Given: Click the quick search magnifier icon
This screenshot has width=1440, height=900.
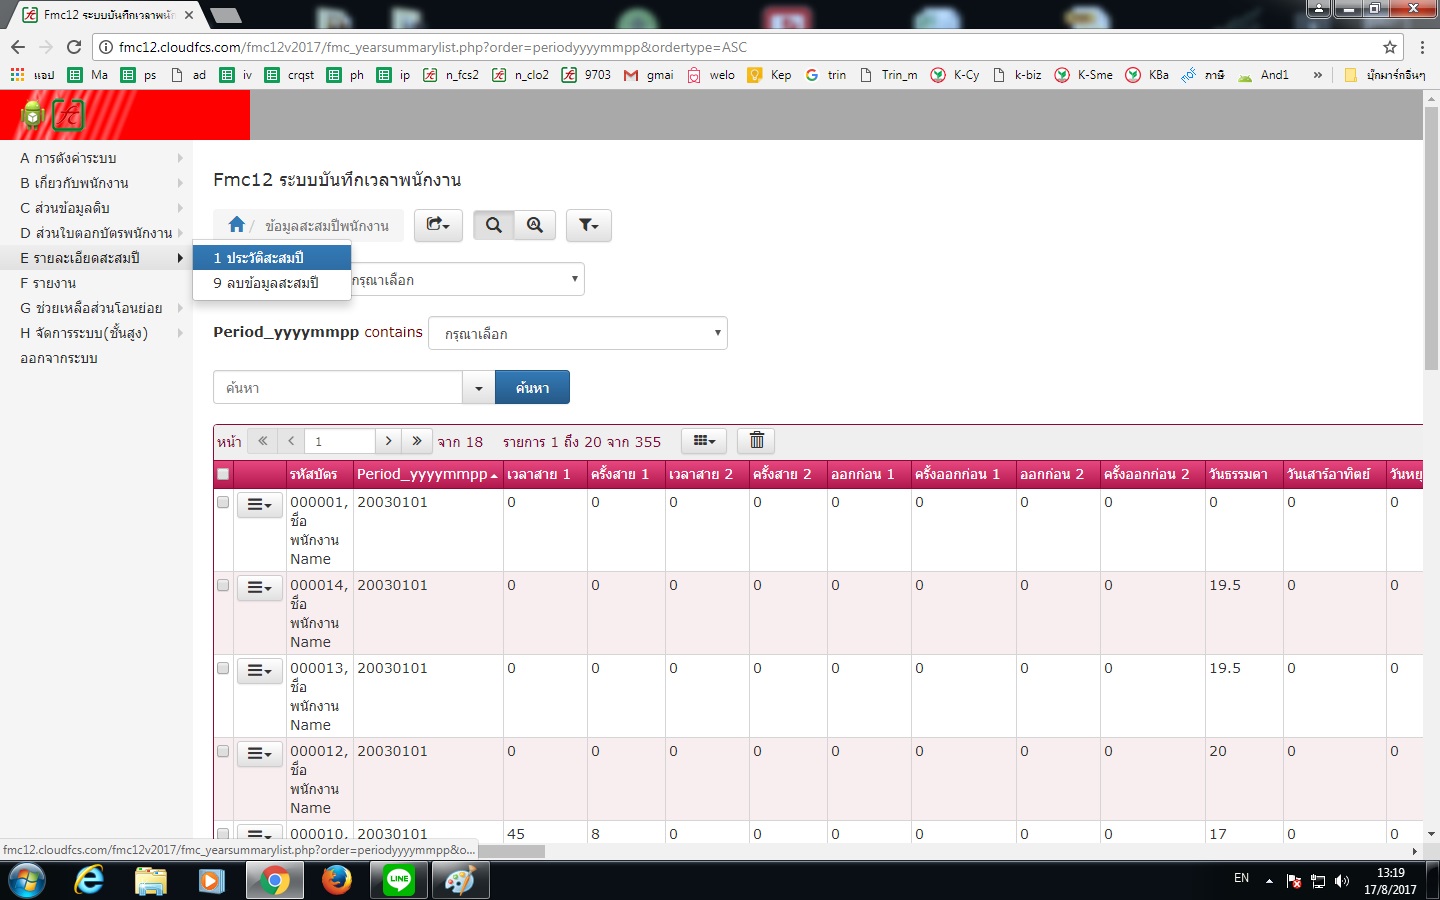Looking at the screenshot, I should coord(493,225).
